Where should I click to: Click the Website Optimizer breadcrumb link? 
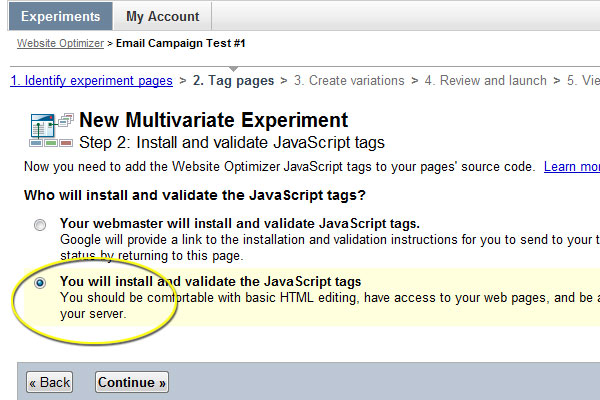pos(59,44)
